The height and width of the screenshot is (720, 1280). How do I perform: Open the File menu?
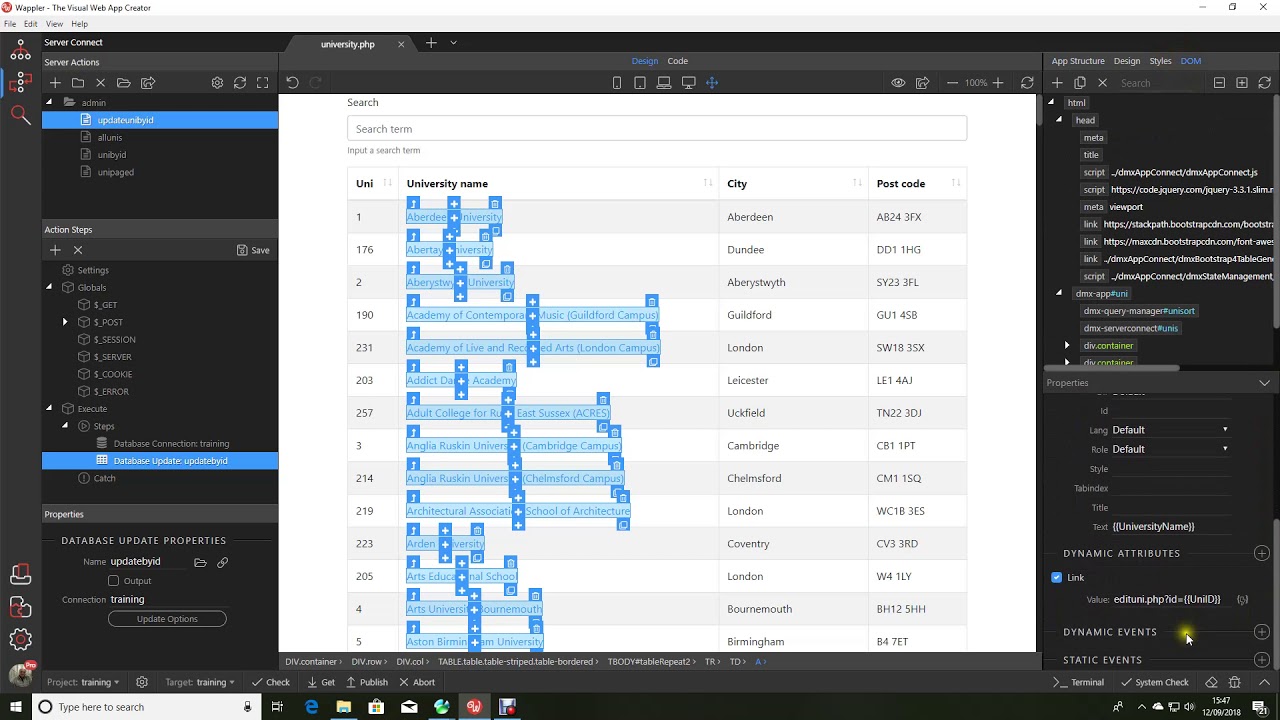[x=10, y=24]
